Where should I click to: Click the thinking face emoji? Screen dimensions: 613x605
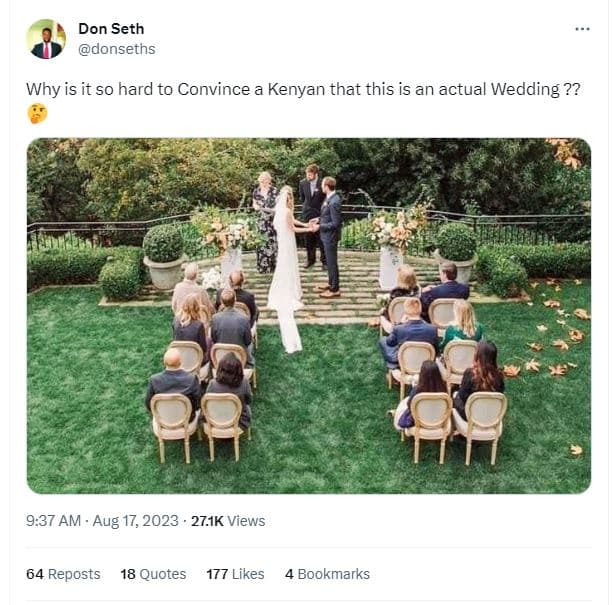click(37, 113)
